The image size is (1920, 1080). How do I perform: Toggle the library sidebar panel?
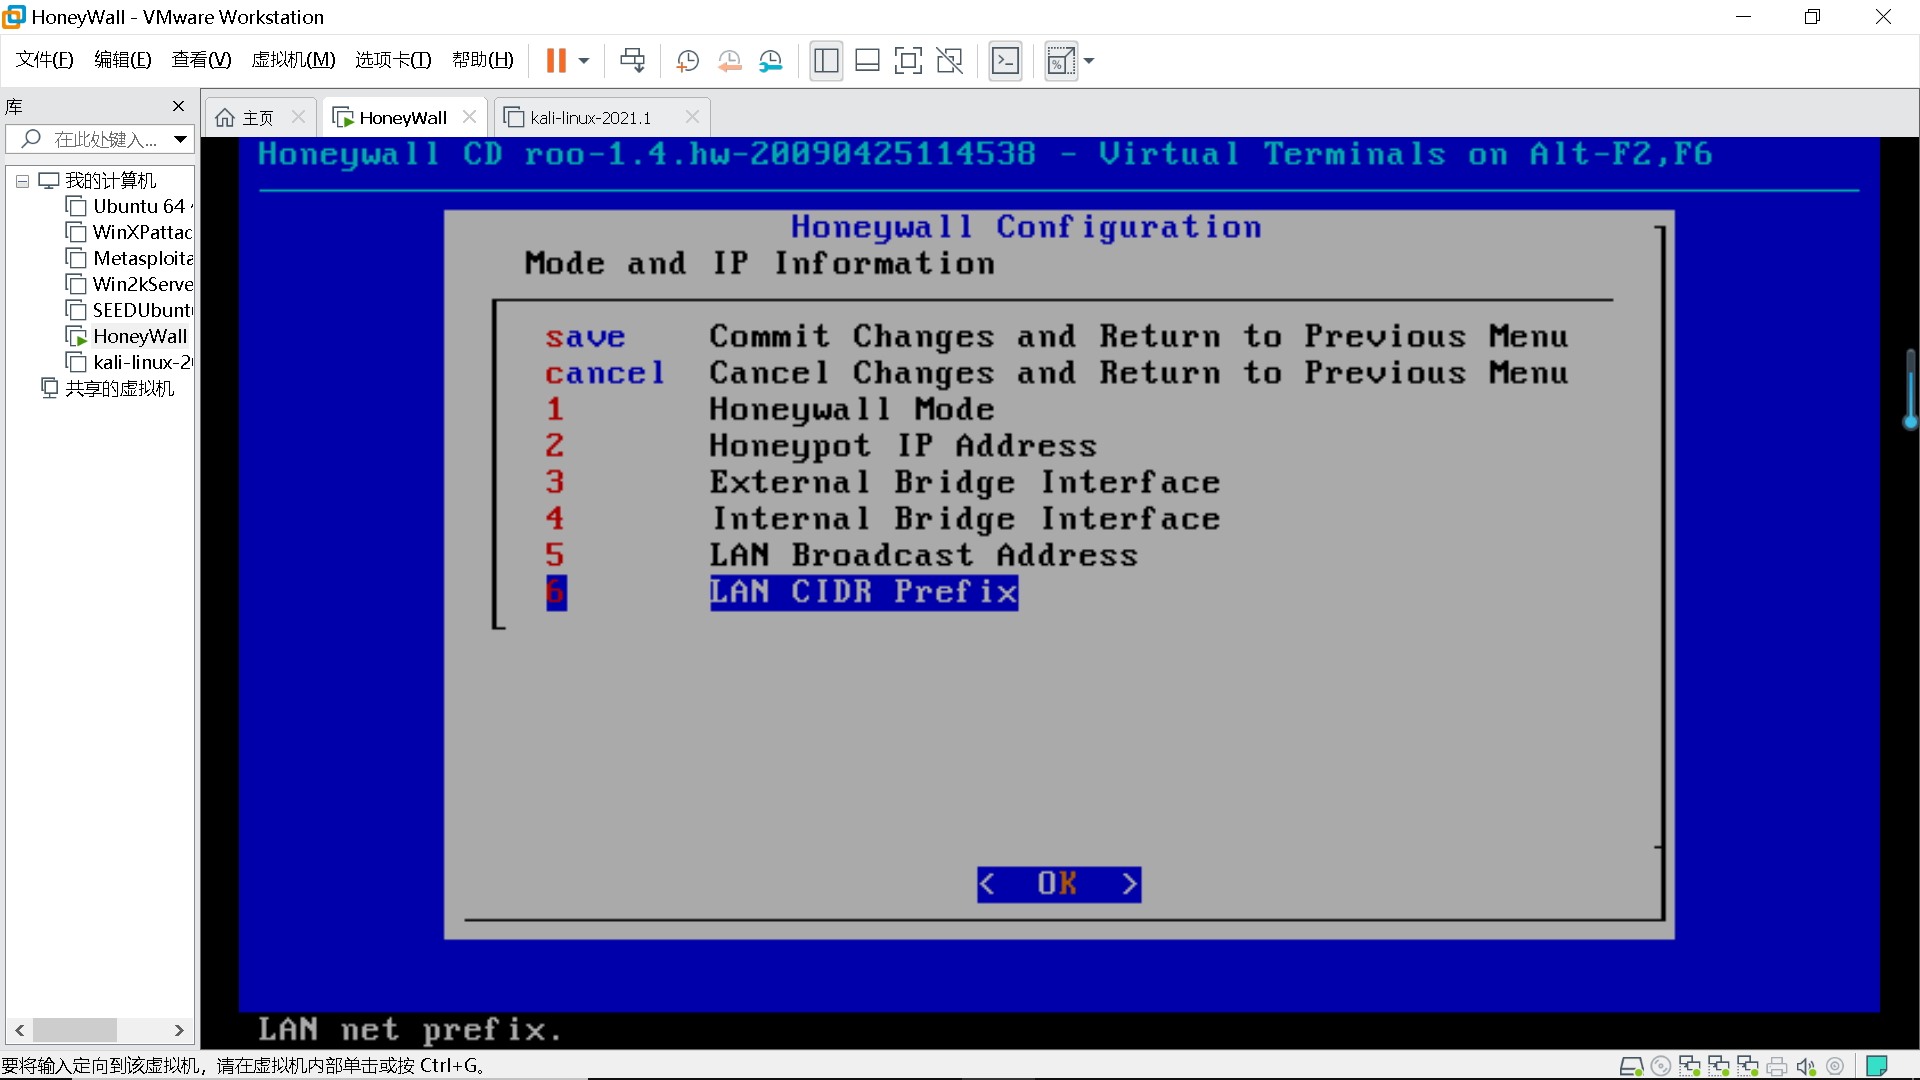click(x=826, y=61)
